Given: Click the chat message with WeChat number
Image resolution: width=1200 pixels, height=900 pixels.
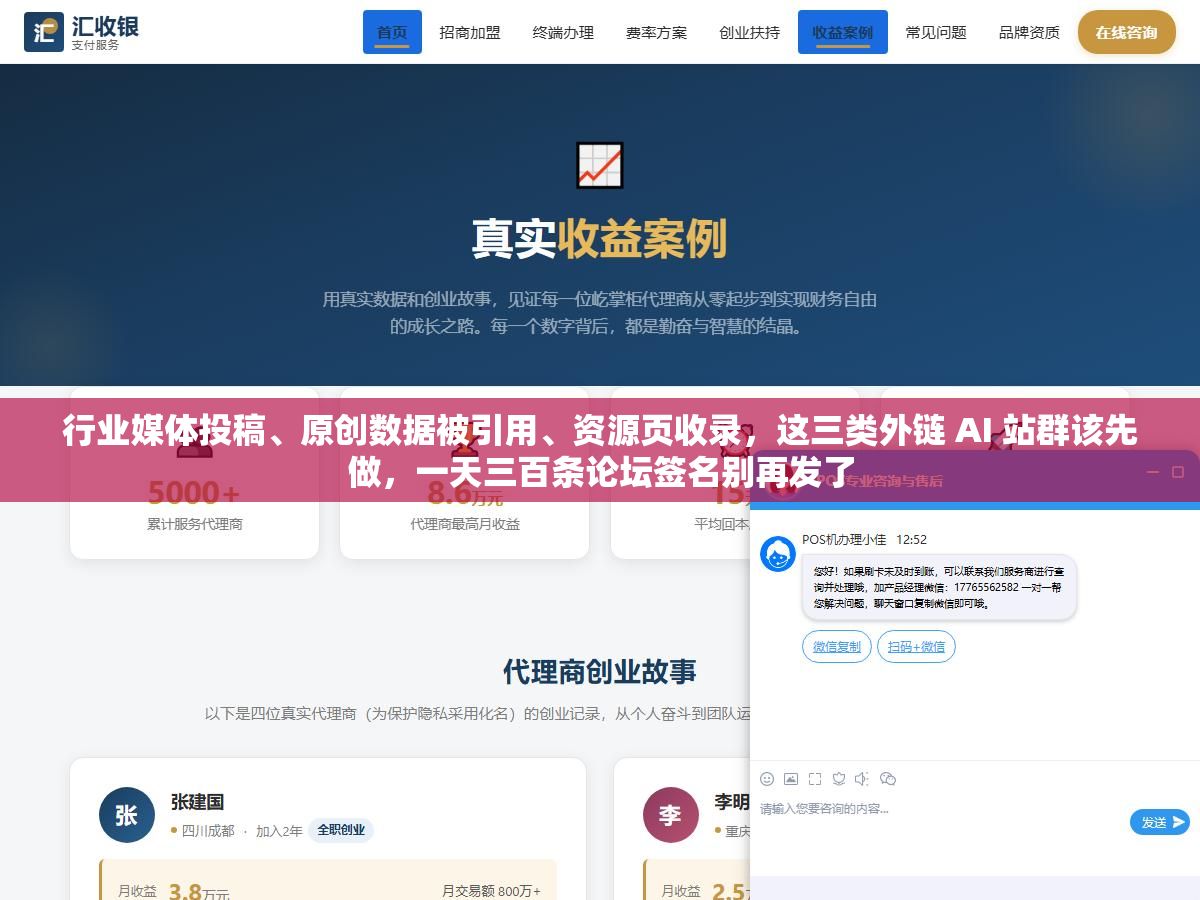Looking at the screenshot, I should pos(939,587).
